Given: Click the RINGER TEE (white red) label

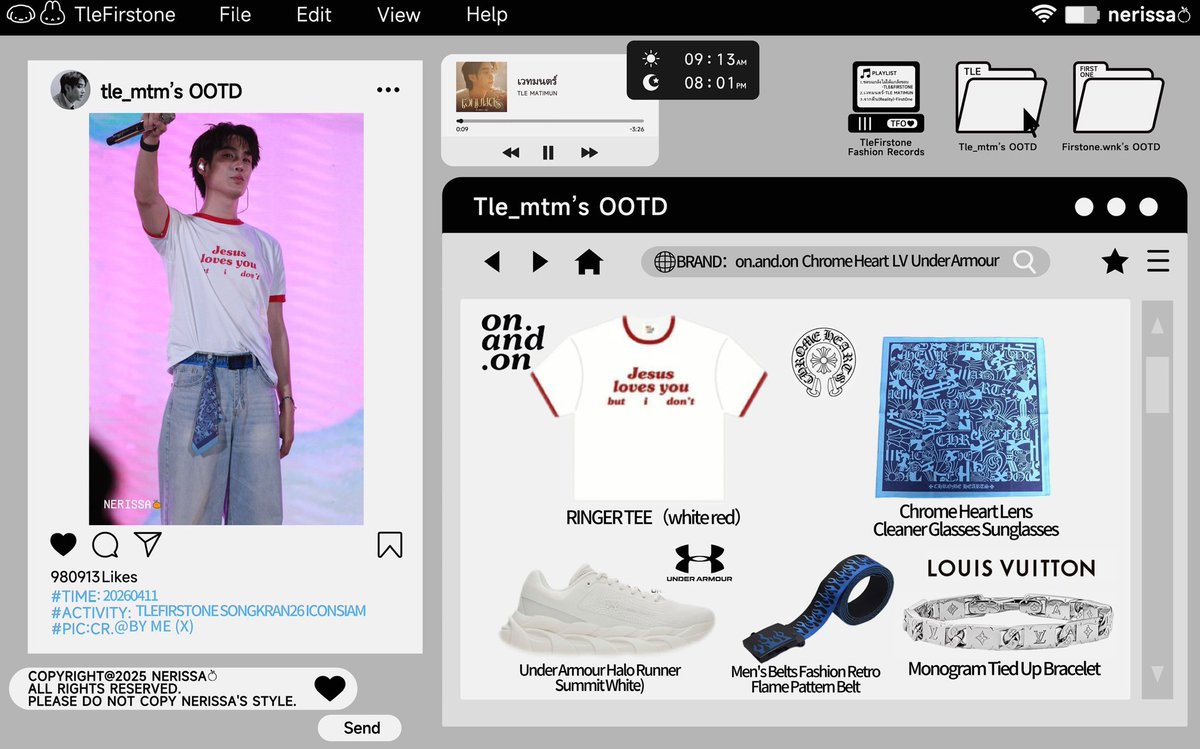Looking at the screenshot, I should [x=653, y=517].
